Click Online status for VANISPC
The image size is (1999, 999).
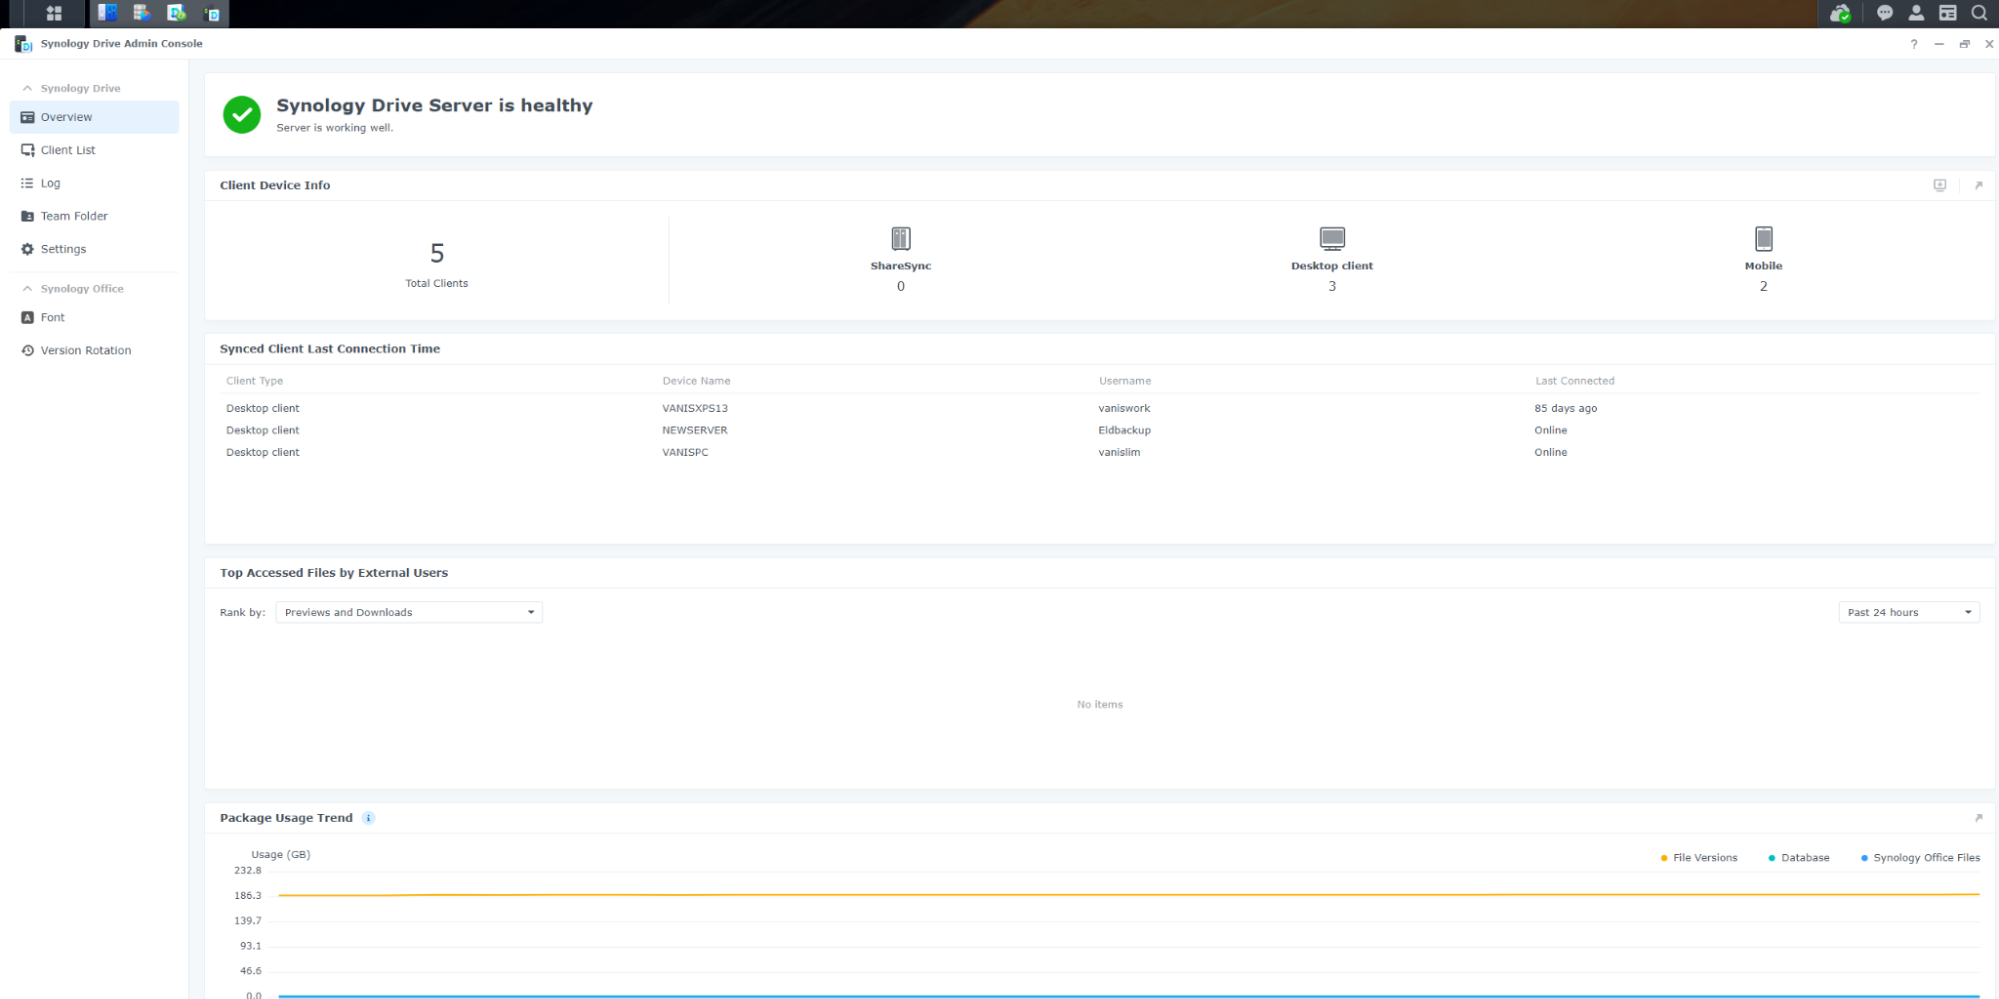coord(1551,452)
